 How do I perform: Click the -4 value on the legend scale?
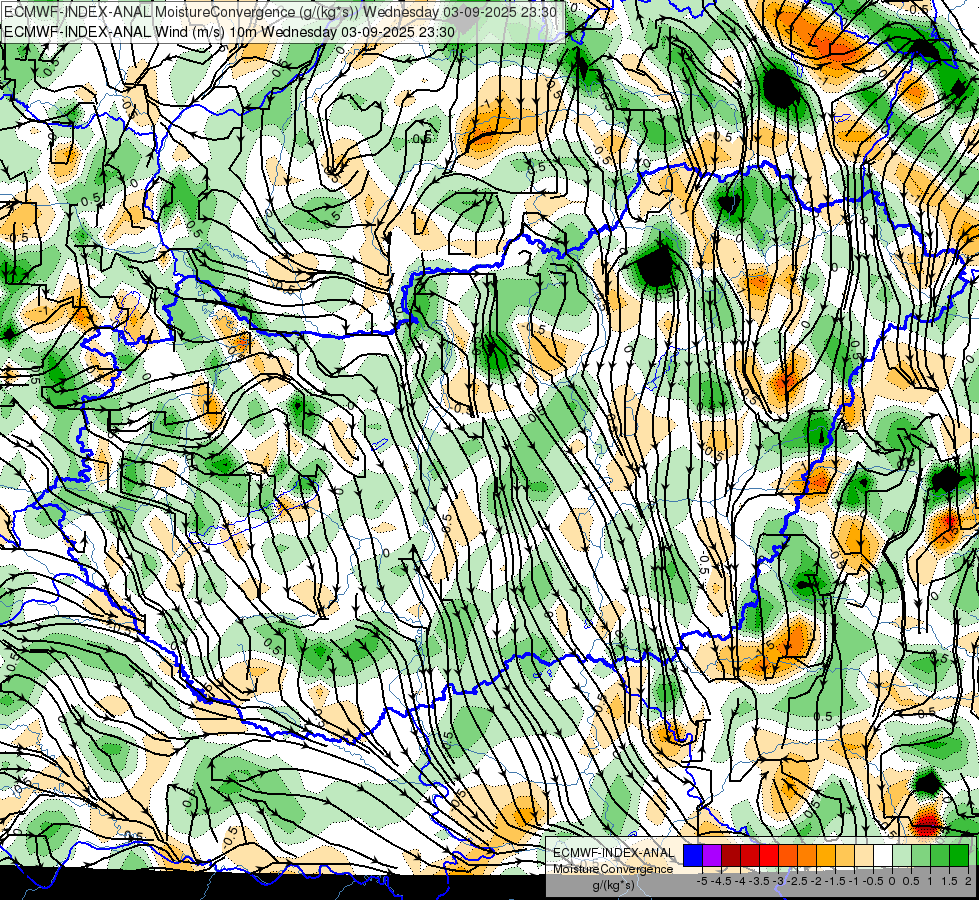point(740,881)
